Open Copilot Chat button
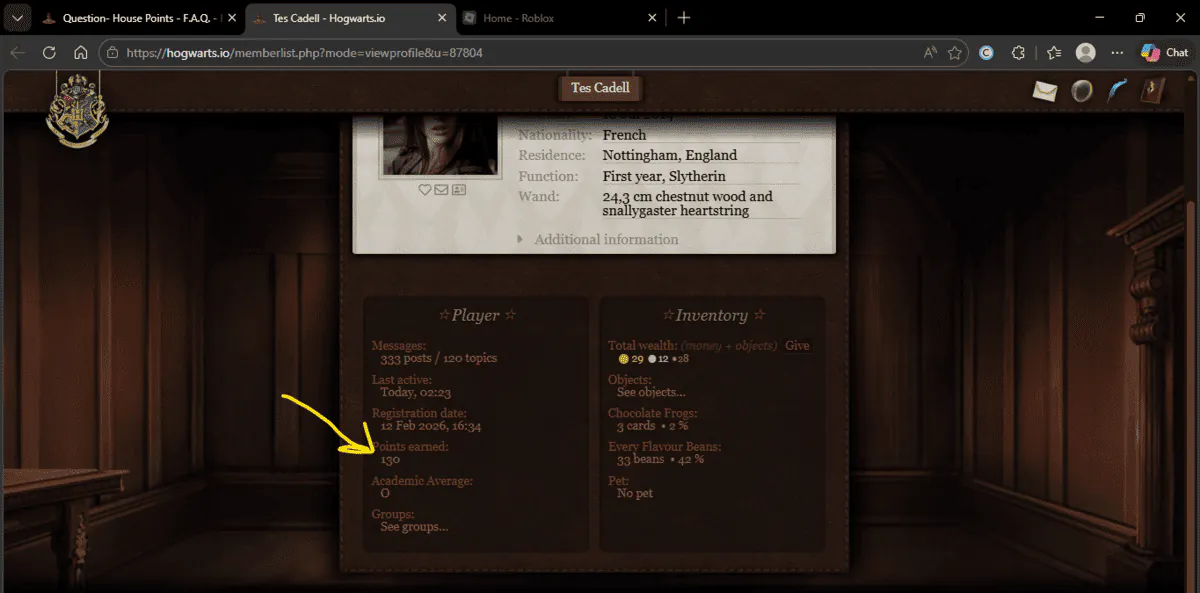1200x593 pixels. pyautogui.click(x=1164, y=53)
